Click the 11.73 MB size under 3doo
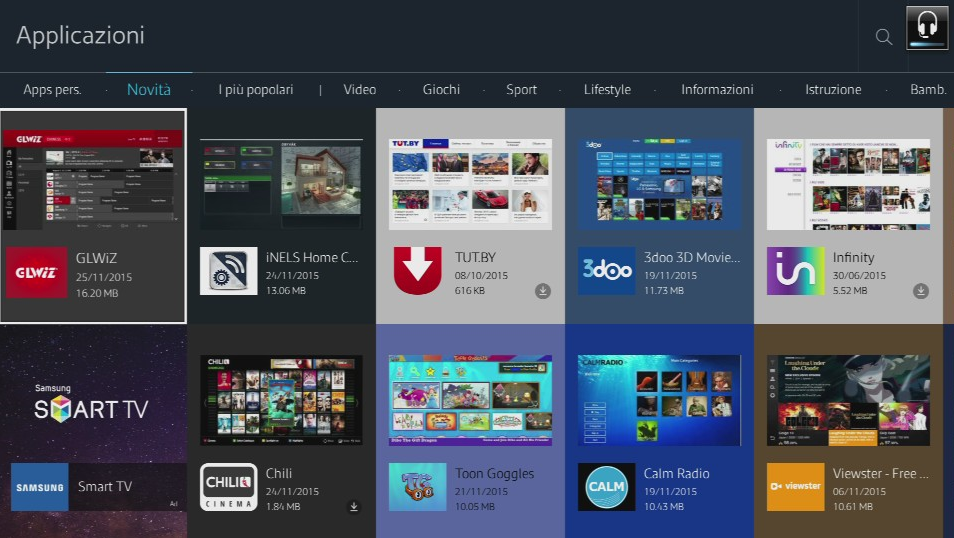The height and width of the screenshot is (538, 954). click(664, 290)
